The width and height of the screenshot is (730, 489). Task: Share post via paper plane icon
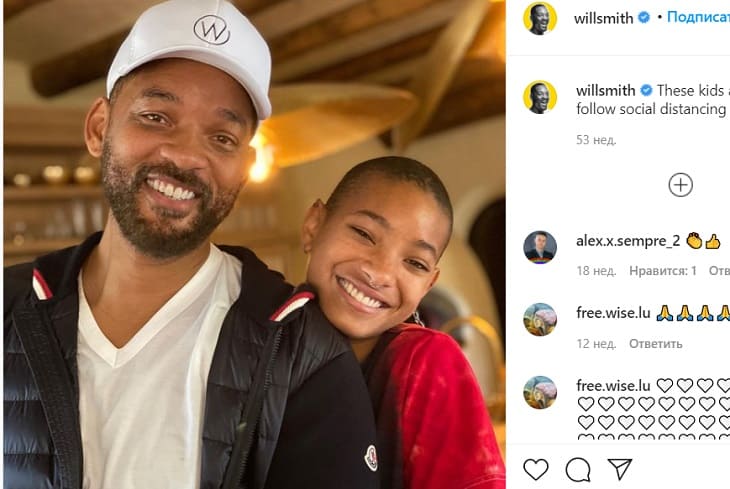620,469
